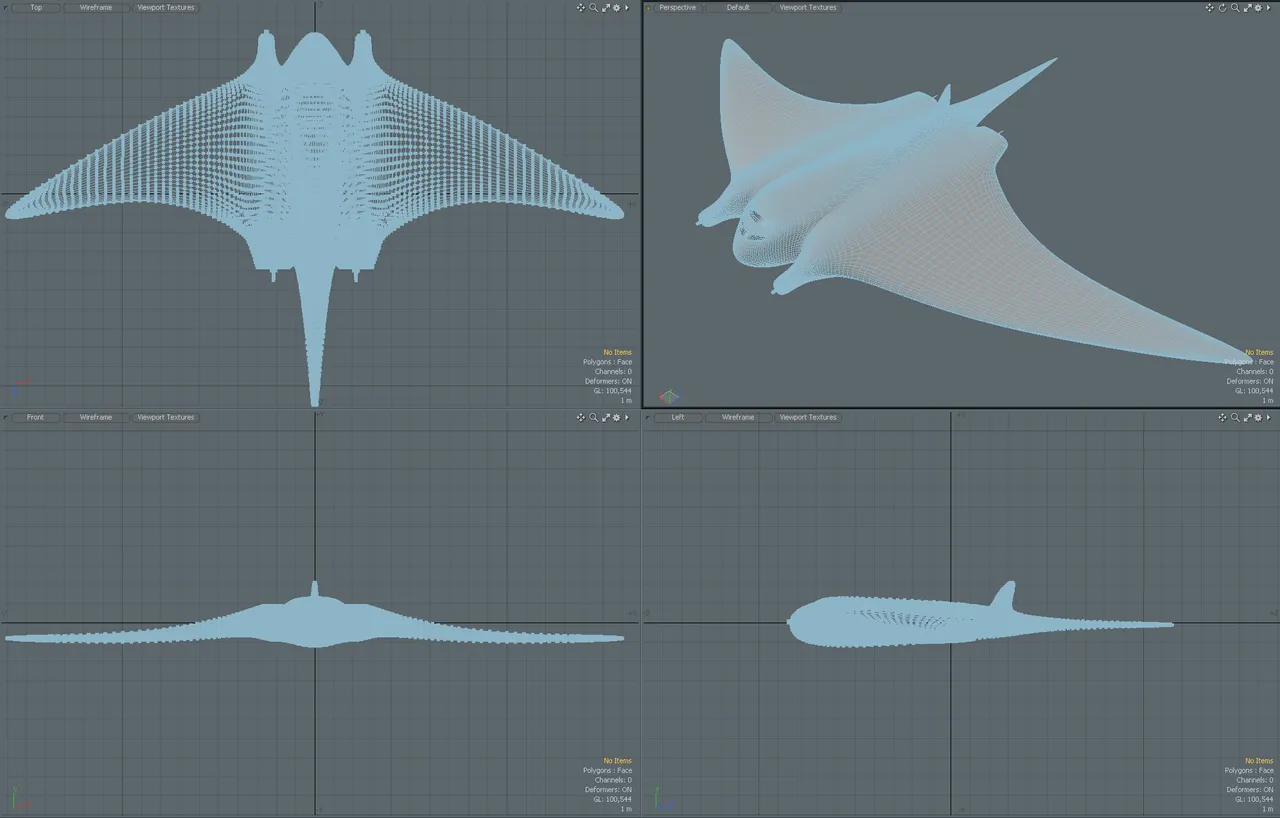Click the pan icon in Front viewport

581,417
